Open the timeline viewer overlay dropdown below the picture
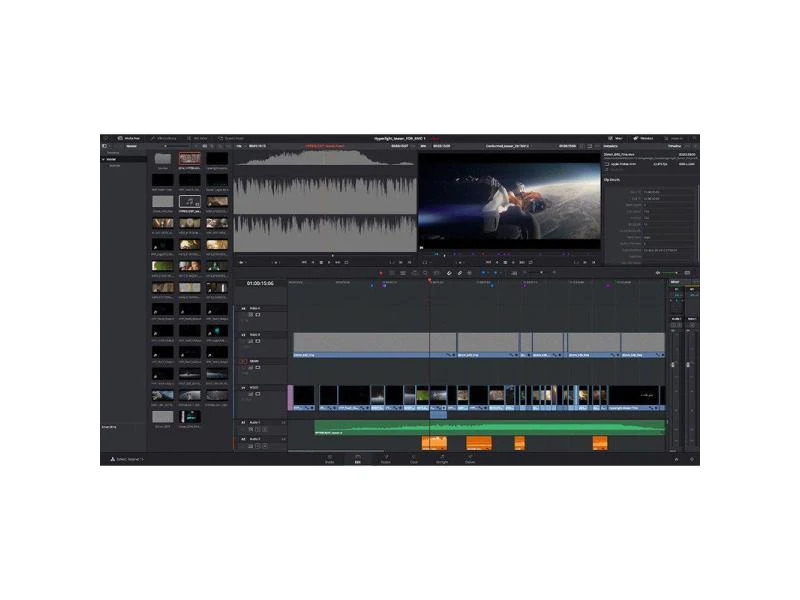 426,262
